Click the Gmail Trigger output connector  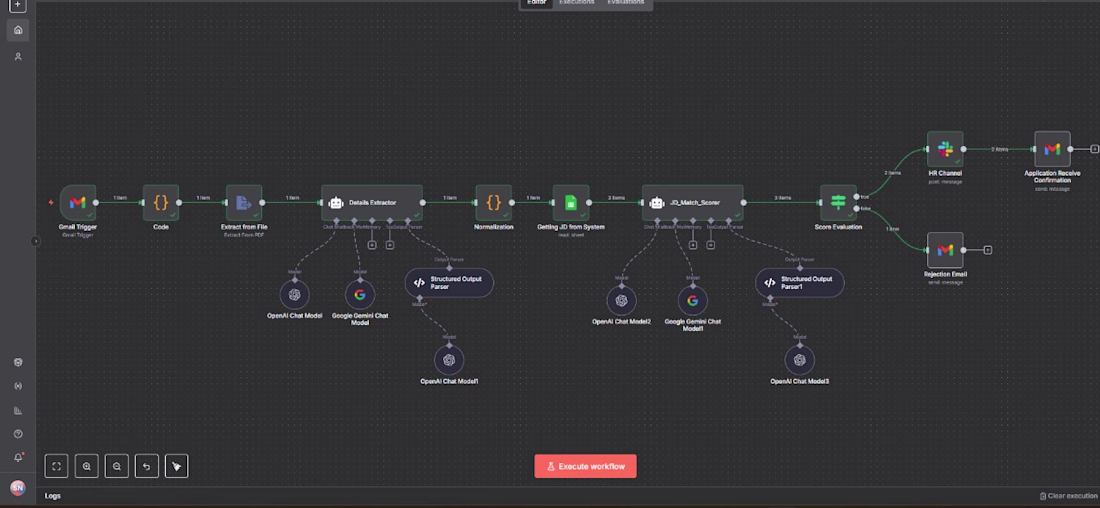point(95,203)
